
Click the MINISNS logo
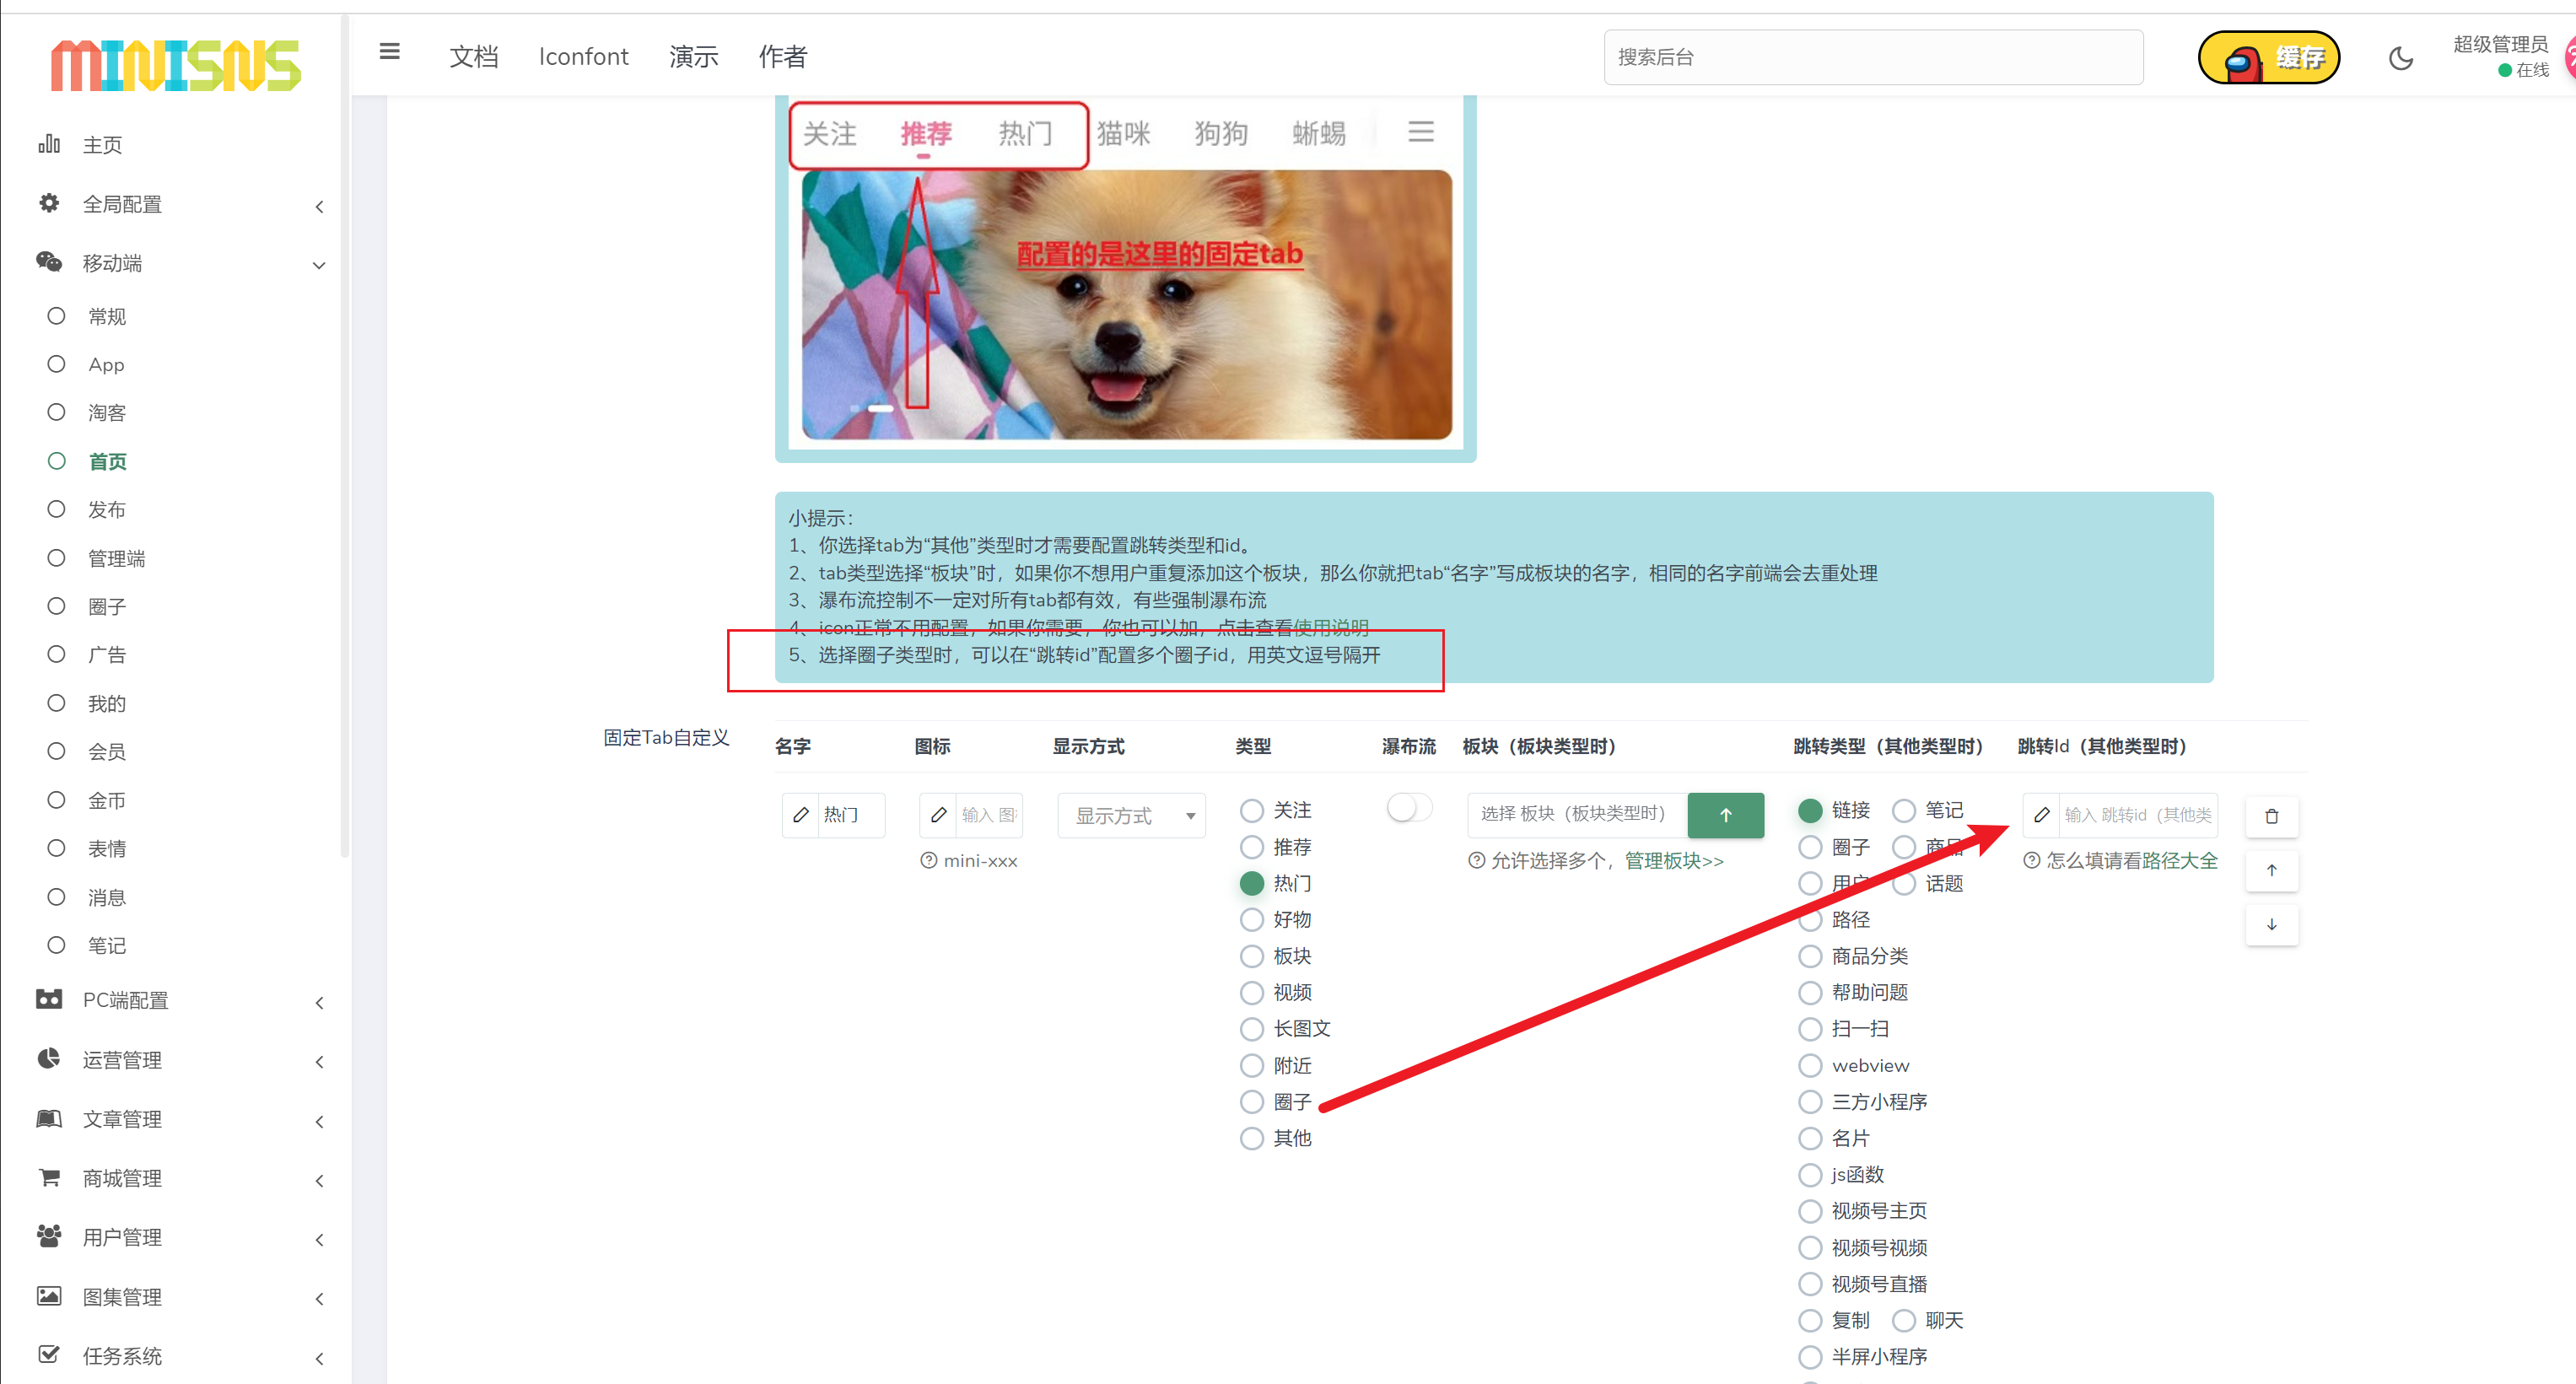click(175, 66)
